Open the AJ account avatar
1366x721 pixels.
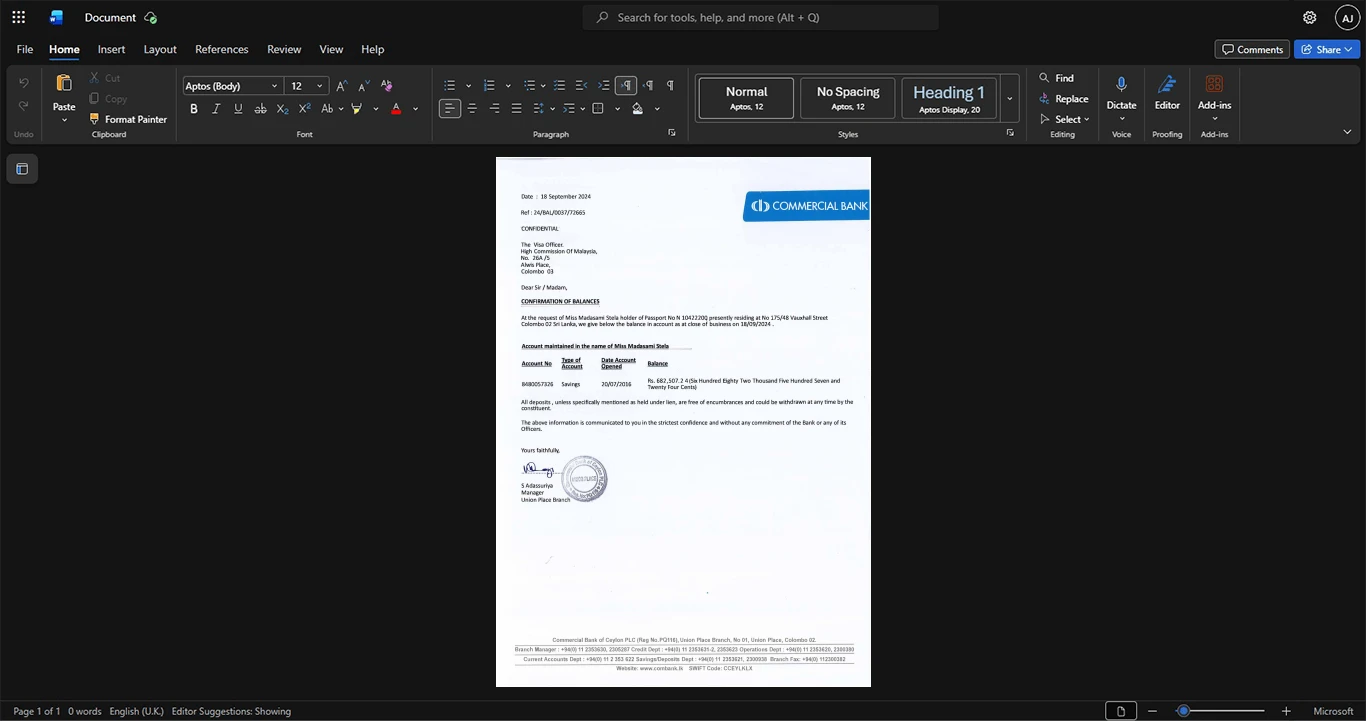tap(1347, 17)
